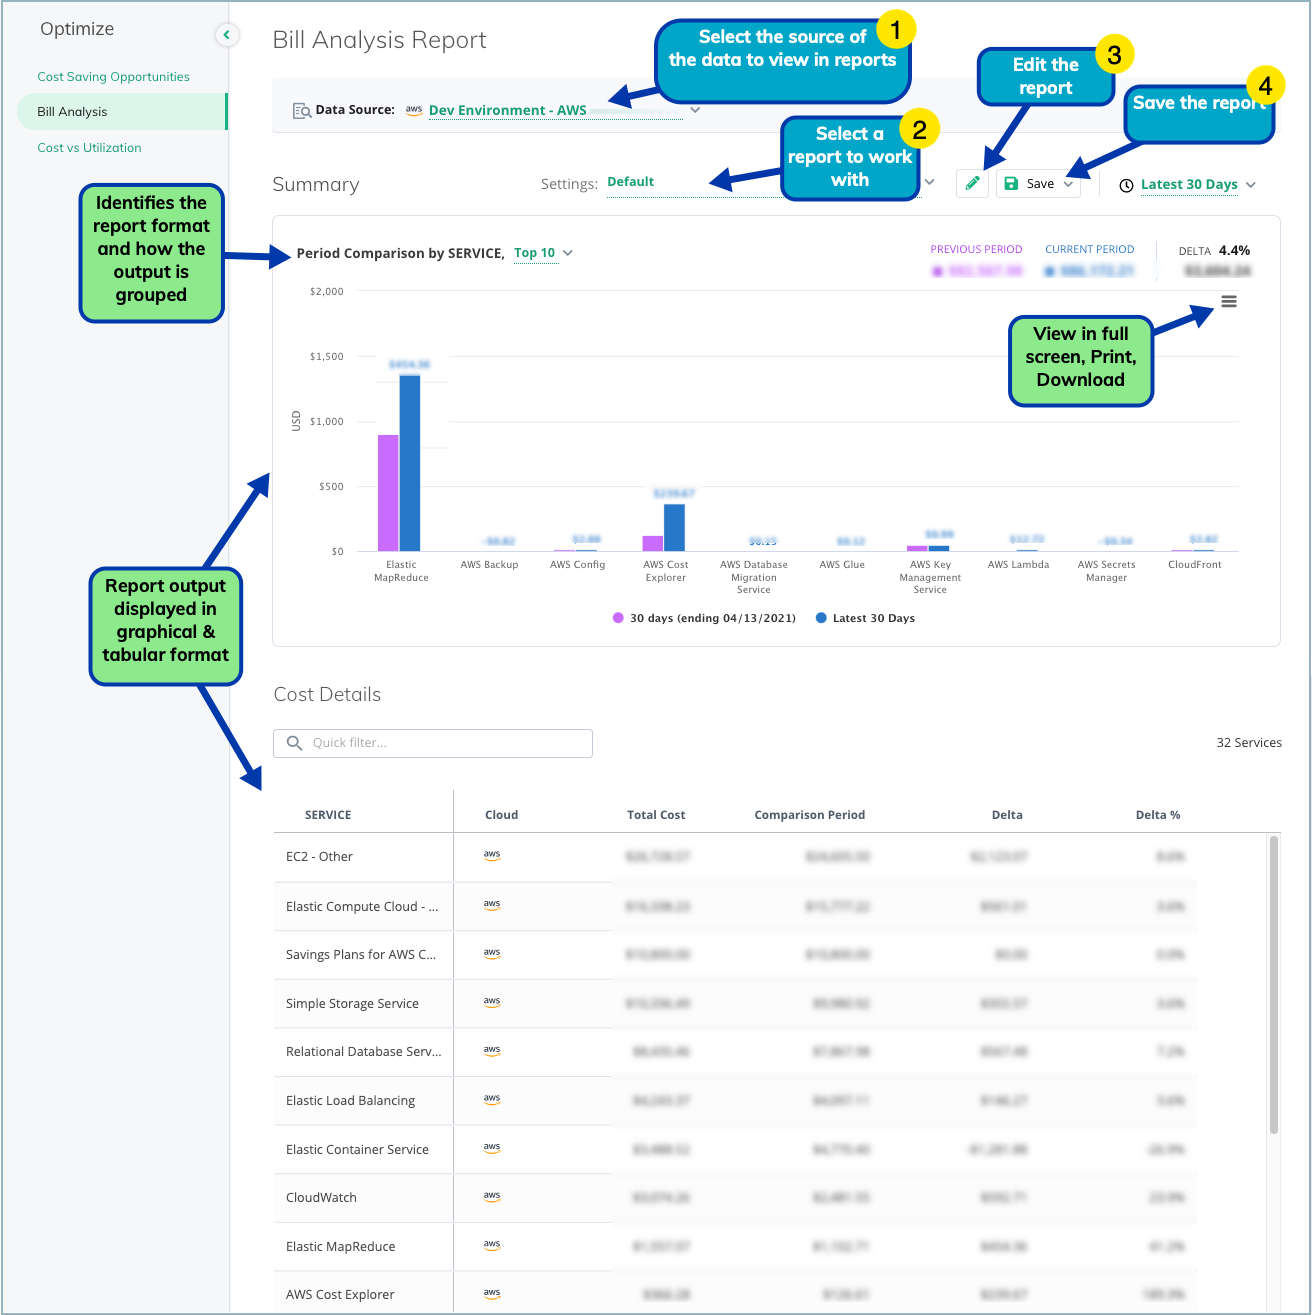1312x1315 pixels.
Task: Click AWS icon in Elastic Container Service row
Action: tap(492, 1148)
